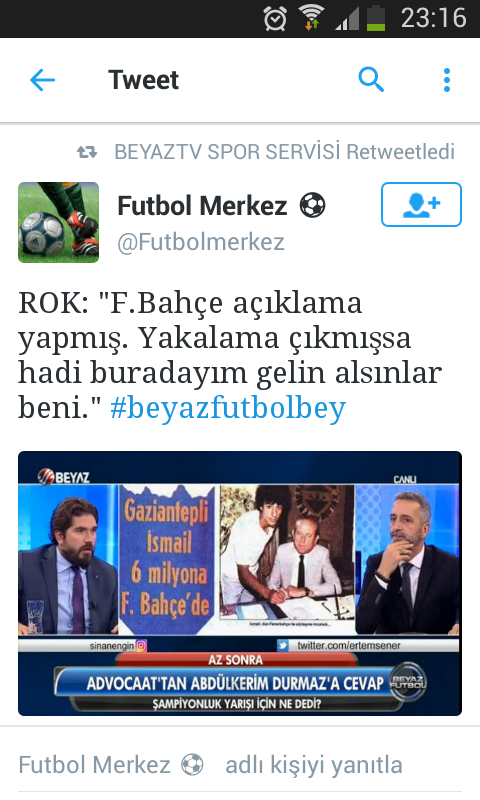
Task: Follow Futbol Merkez with the add-user button
Action: point(421,204)
